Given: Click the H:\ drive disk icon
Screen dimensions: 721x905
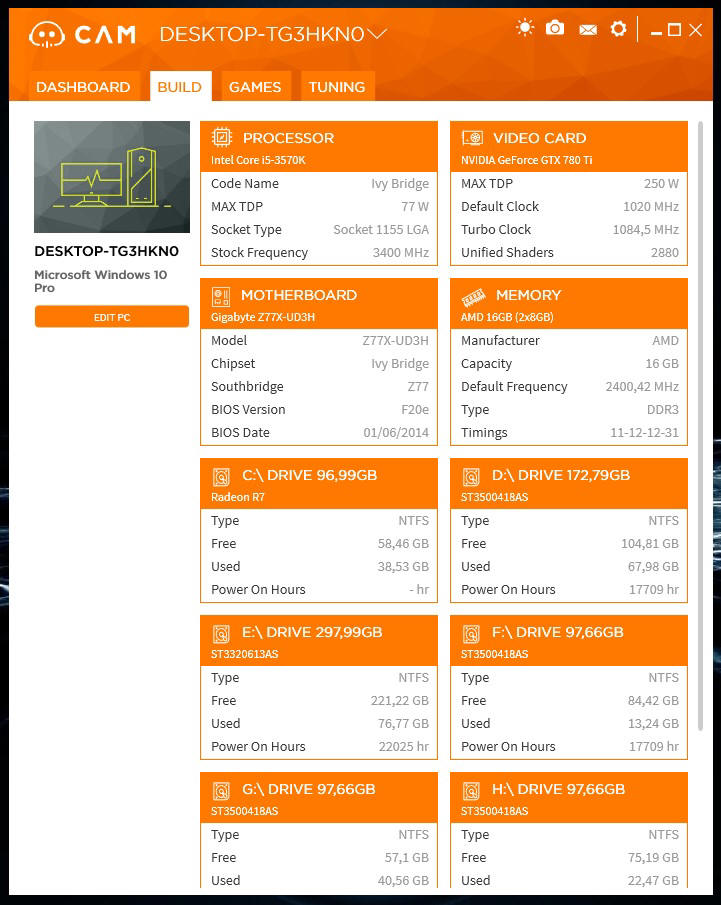Looking at the screenshot, I should [x=471, y=791].
